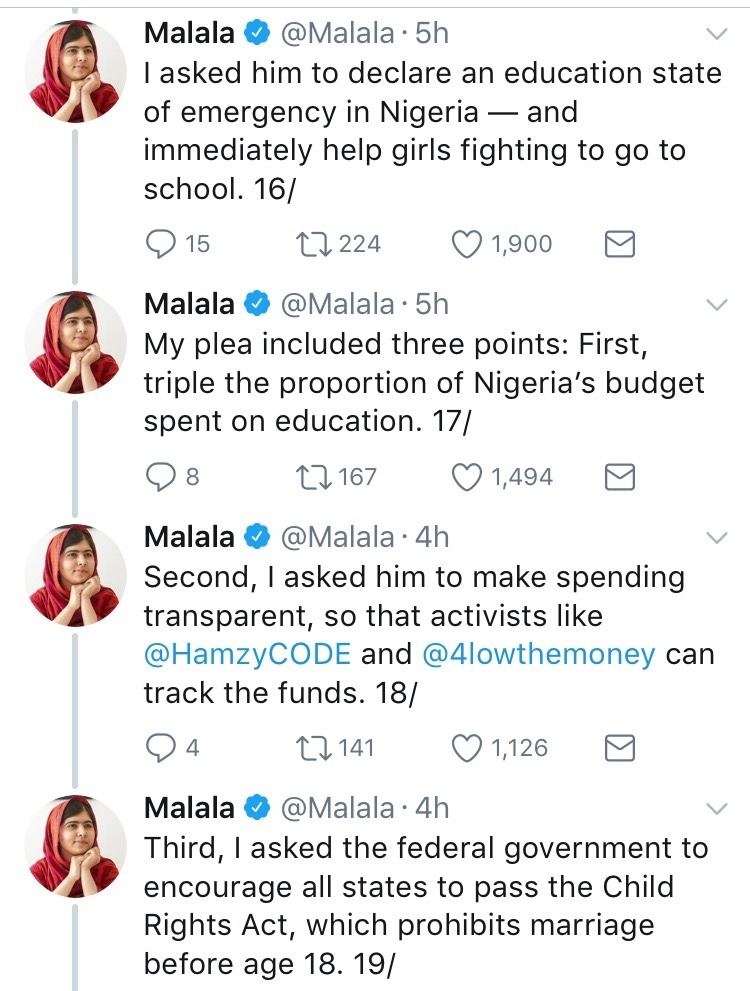750x991 pixels.
Task: Like the tweet with 1,900 likes
Action: [468, 243]
